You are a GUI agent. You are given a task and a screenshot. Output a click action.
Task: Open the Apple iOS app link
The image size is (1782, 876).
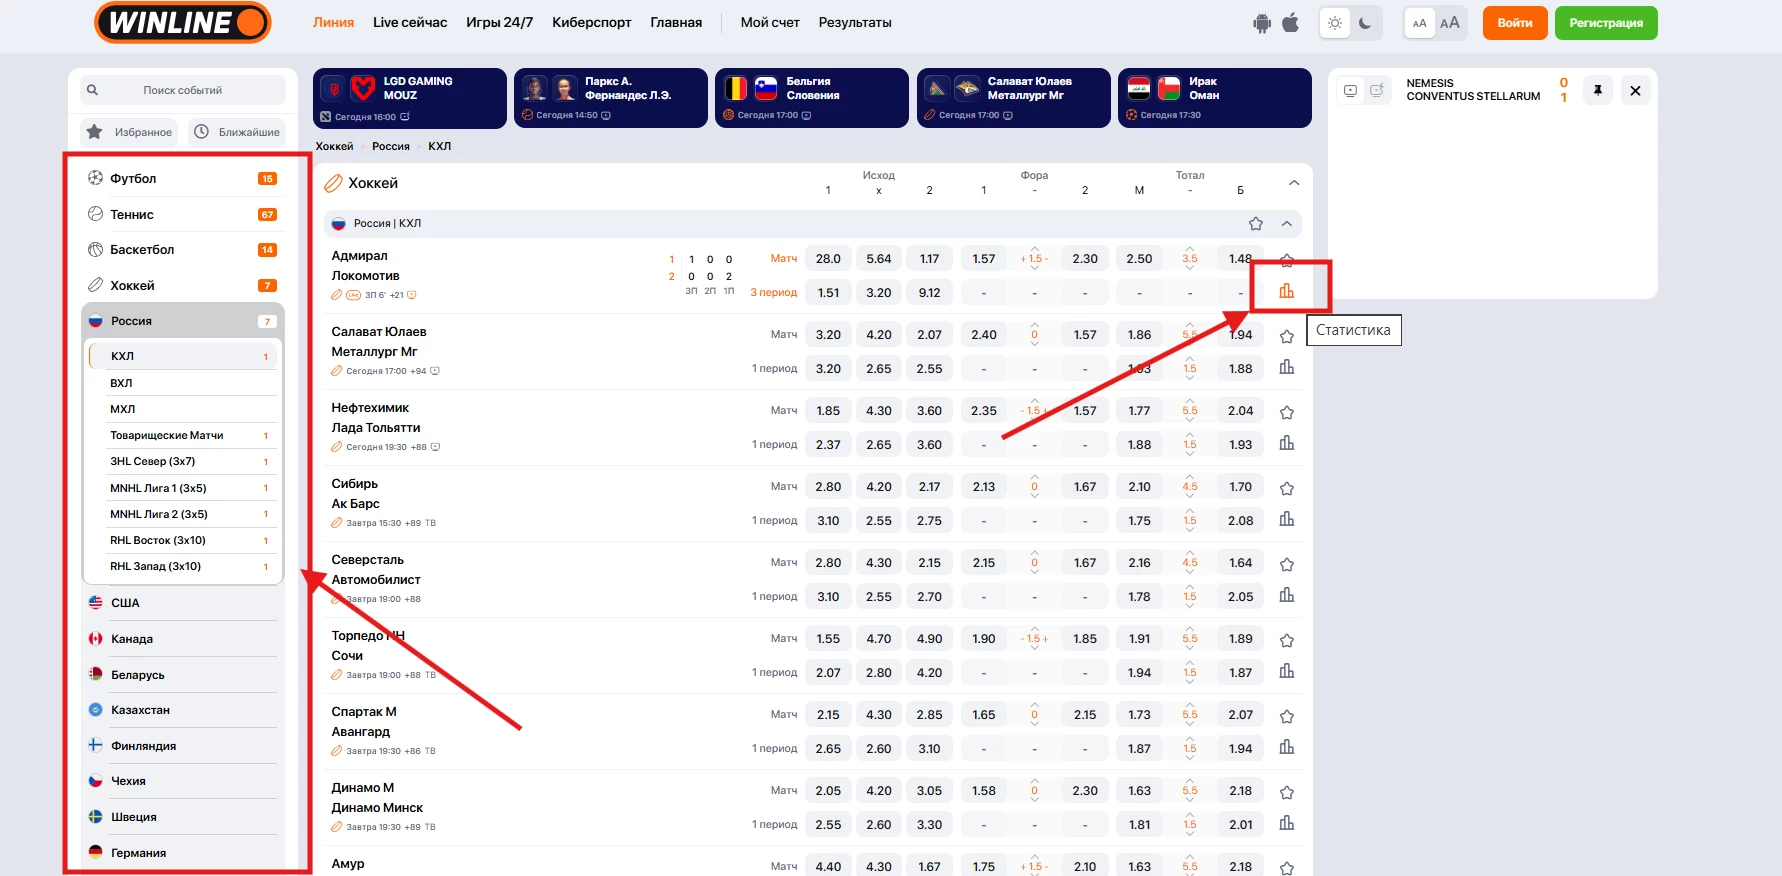[1291, 23]
